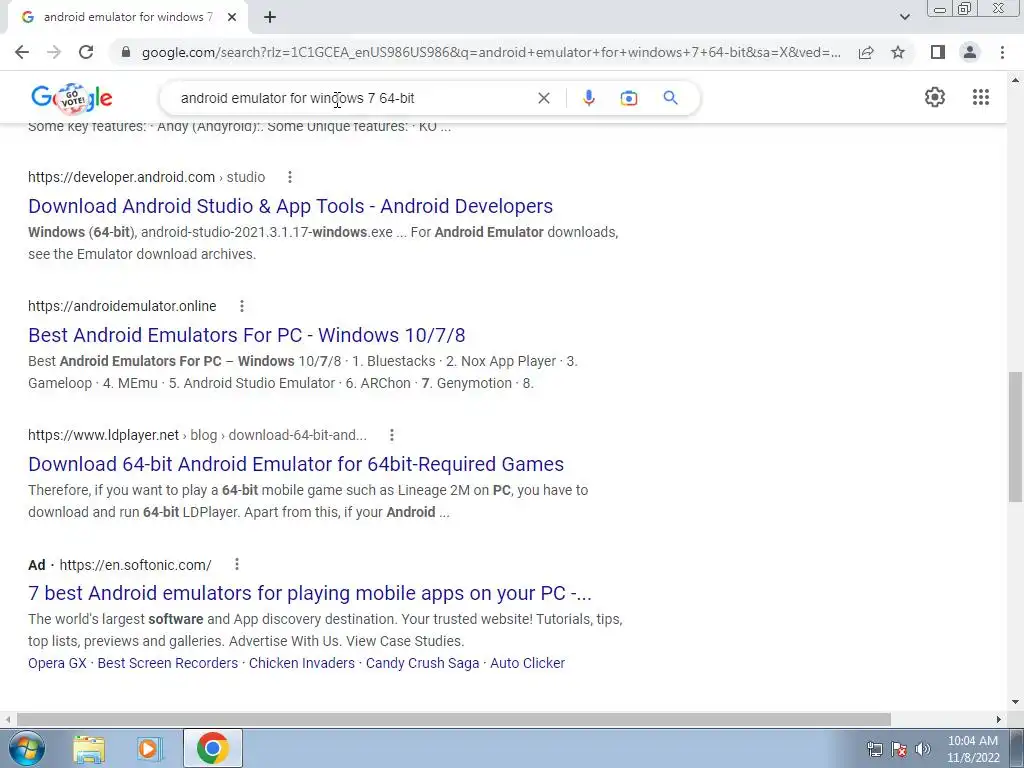This screenshot has width=1024, height=768.
Task: Click the Opera GX sitelink
Action: coord(57,663)
